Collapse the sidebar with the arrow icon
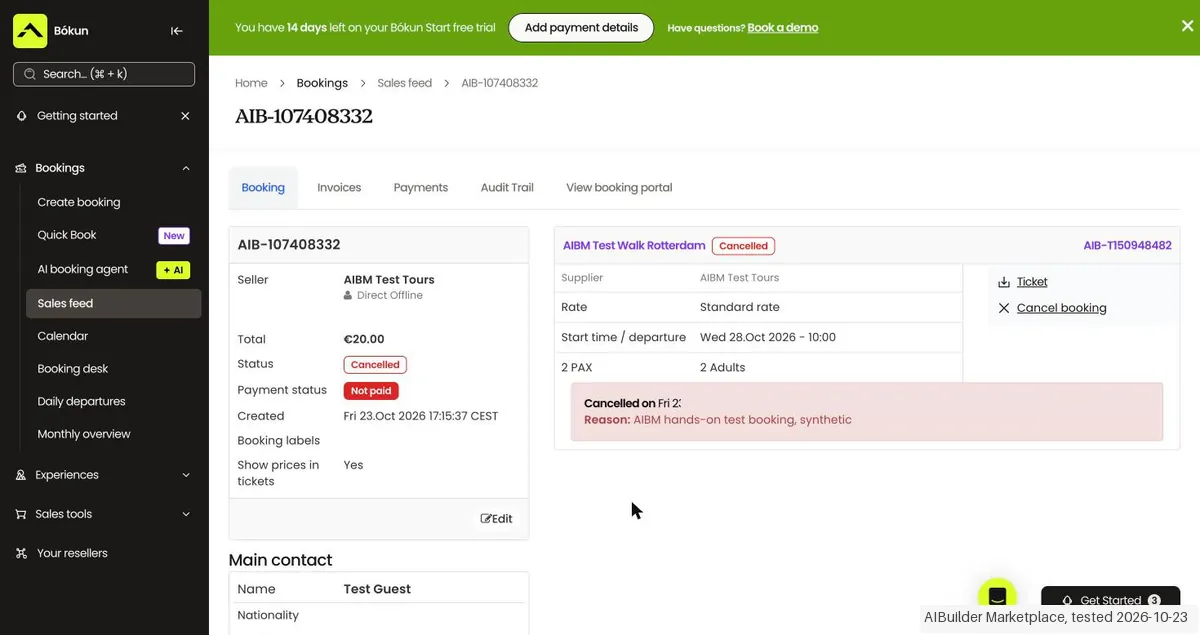The width and height of the screenshot is (1200, 635). point(177,31)
